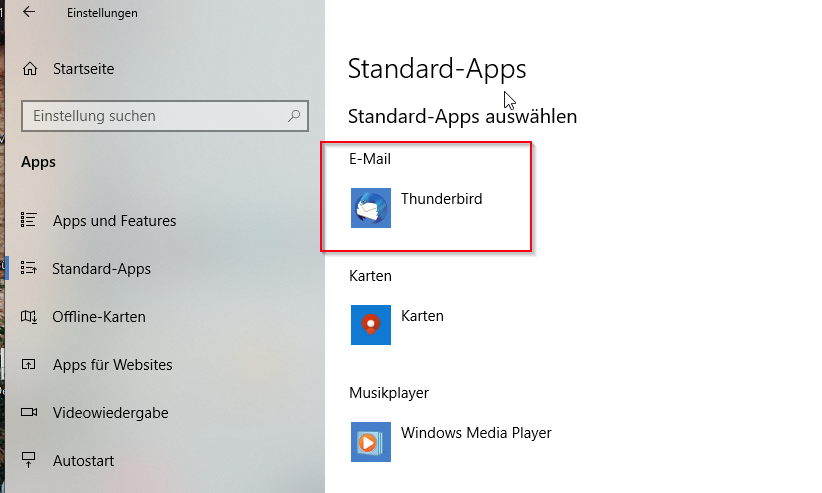The height and width of the screenshot is (493, 822).
Task: Click the Einstellungen window title
Action: (102, 13)
